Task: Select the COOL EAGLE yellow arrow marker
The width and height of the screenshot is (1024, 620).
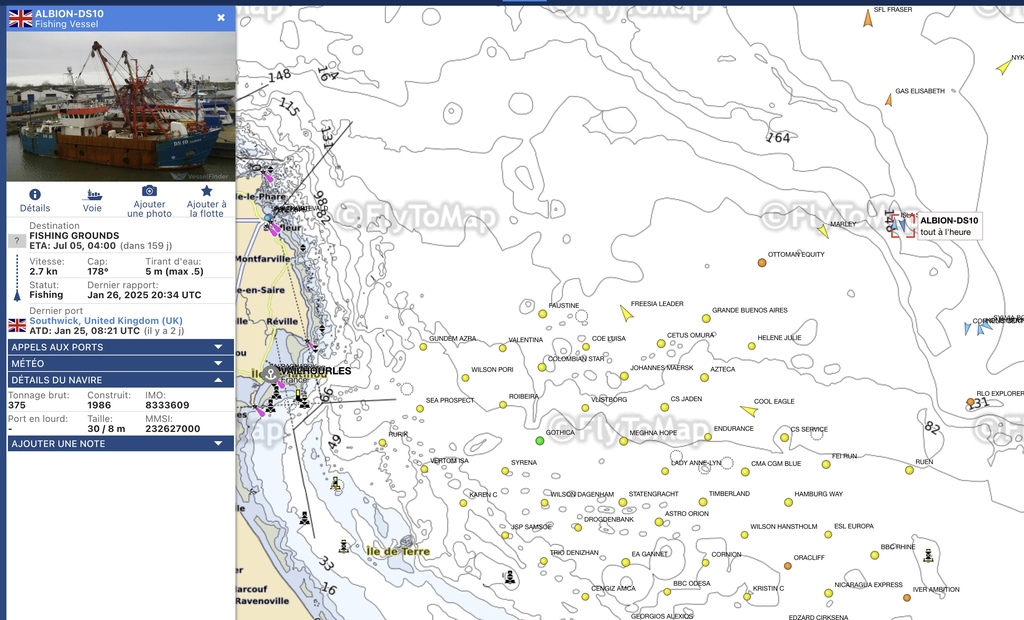Action: (x=749, y=411)
